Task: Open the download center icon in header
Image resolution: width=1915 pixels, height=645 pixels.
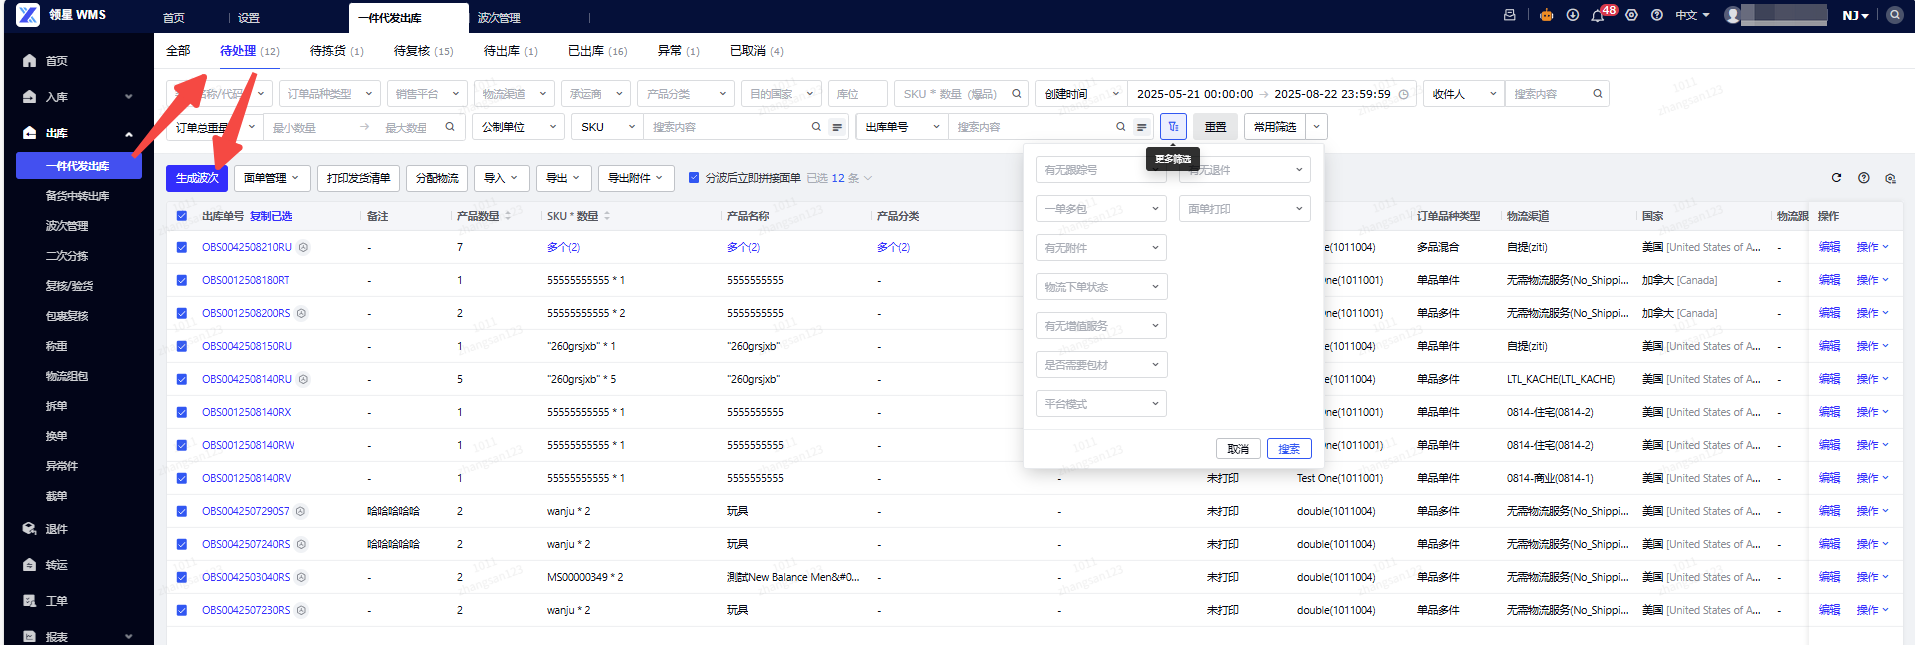Action: 1573,15
